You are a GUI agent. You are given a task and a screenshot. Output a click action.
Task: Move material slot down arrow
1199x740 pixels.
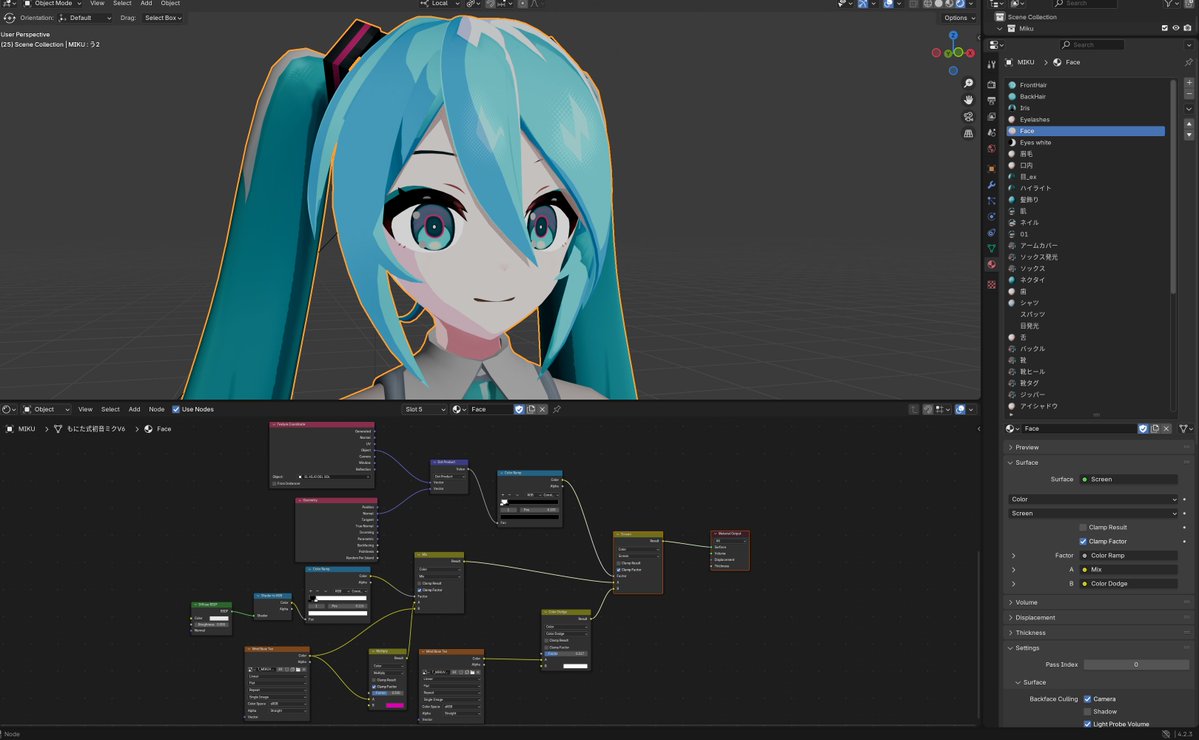click(1188, 135)
